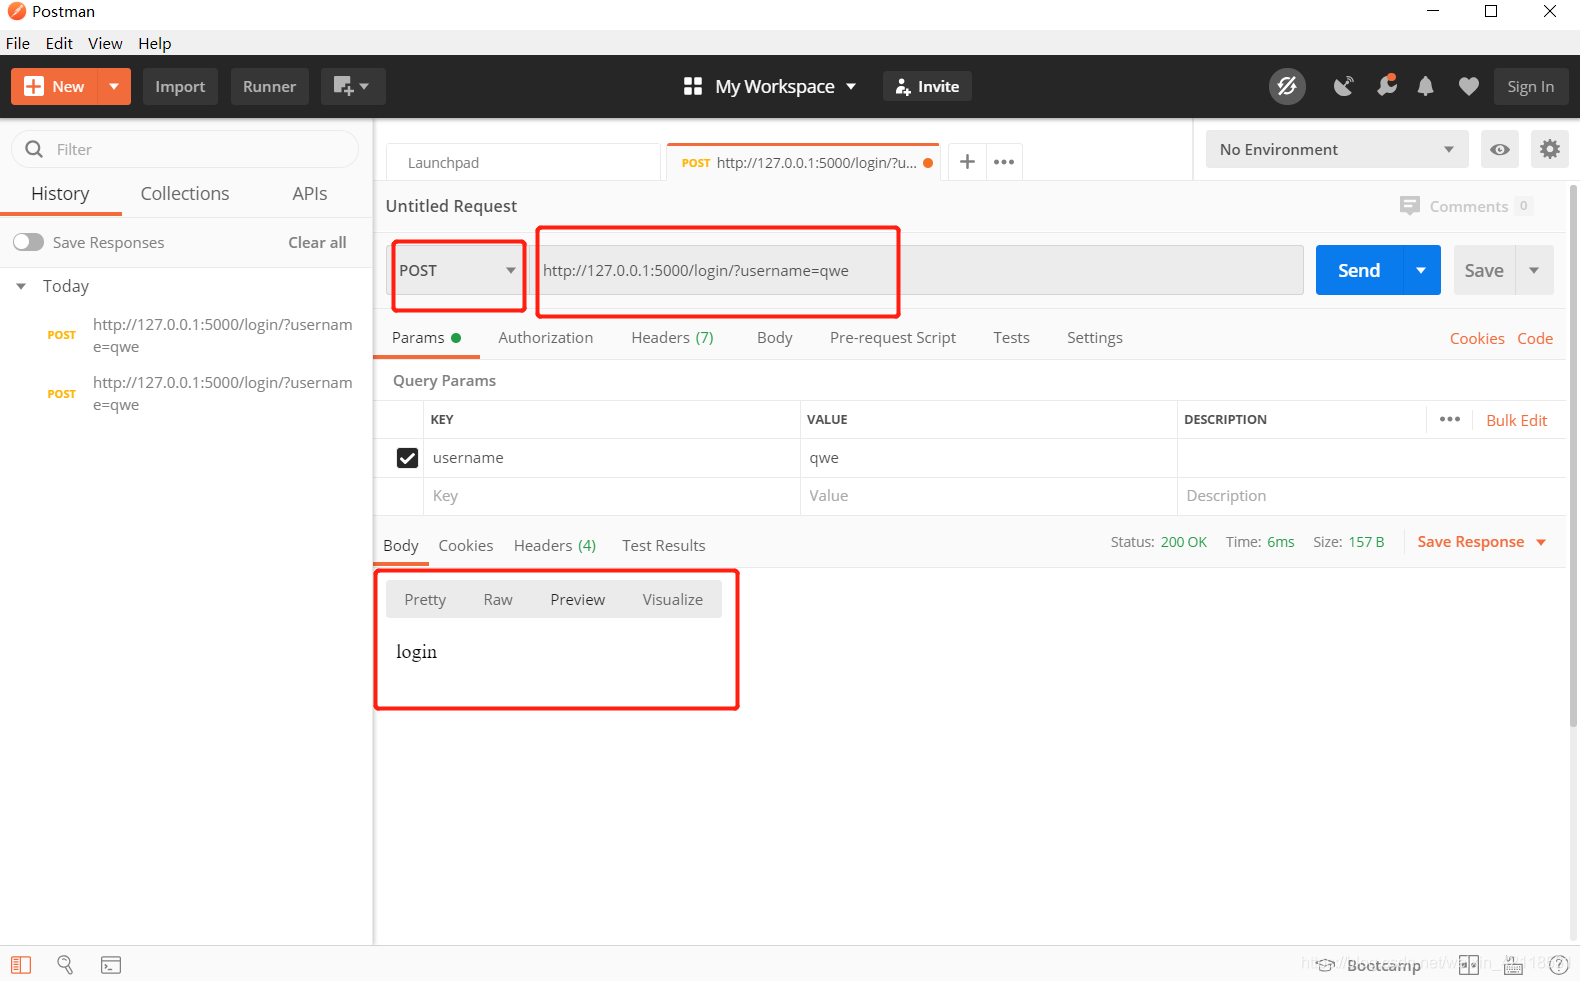Open the Cookies link
This screenshot has width=1580, height=981.
click(1477, 339)
